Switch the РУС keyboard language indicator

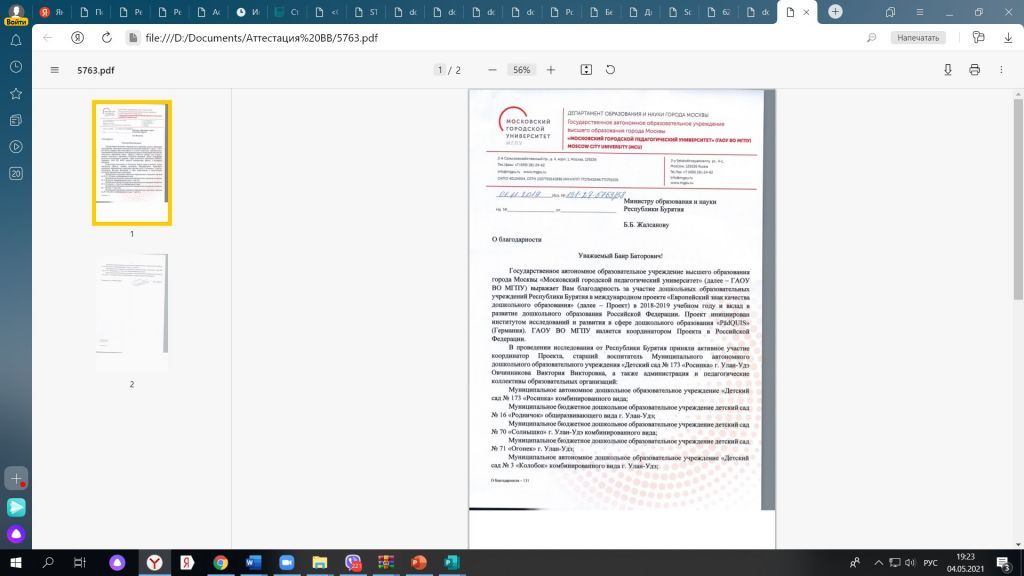point(930,562)
